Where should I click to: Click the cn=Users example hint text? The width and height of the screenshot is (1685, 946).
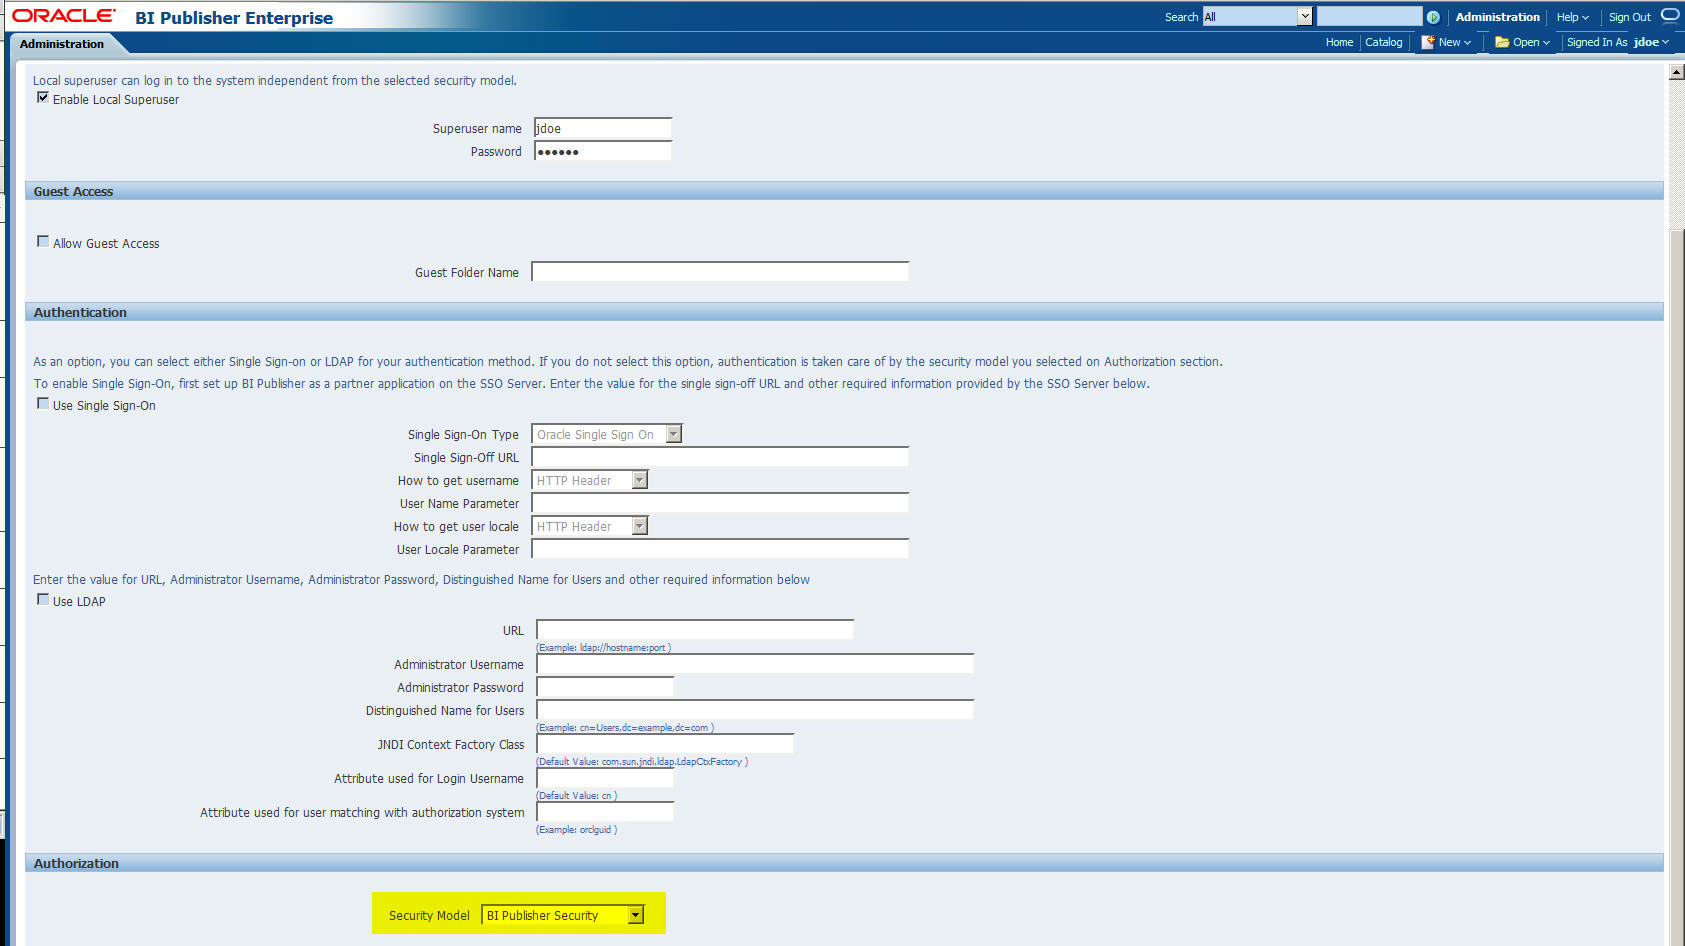[625, 728]
